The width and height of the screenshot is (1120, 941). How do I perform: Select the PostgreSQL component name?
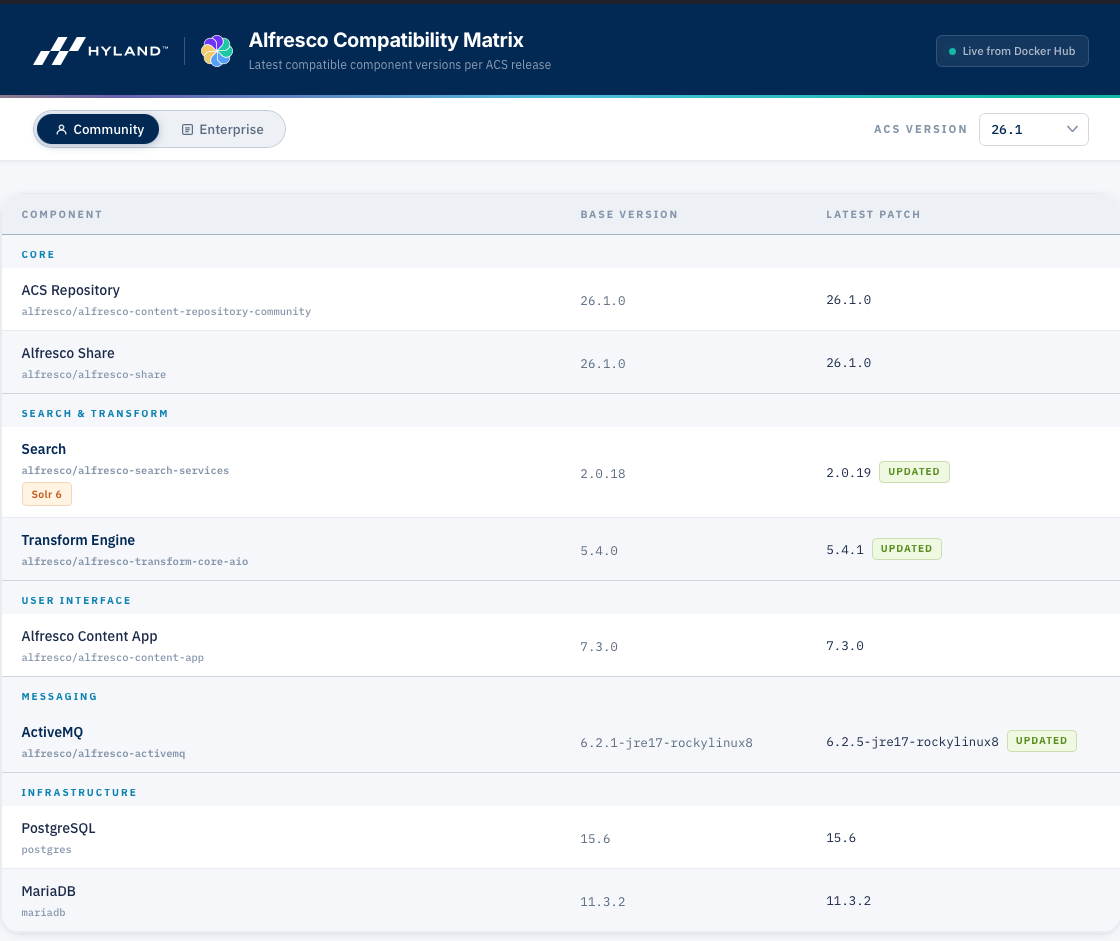coord(59,828)
